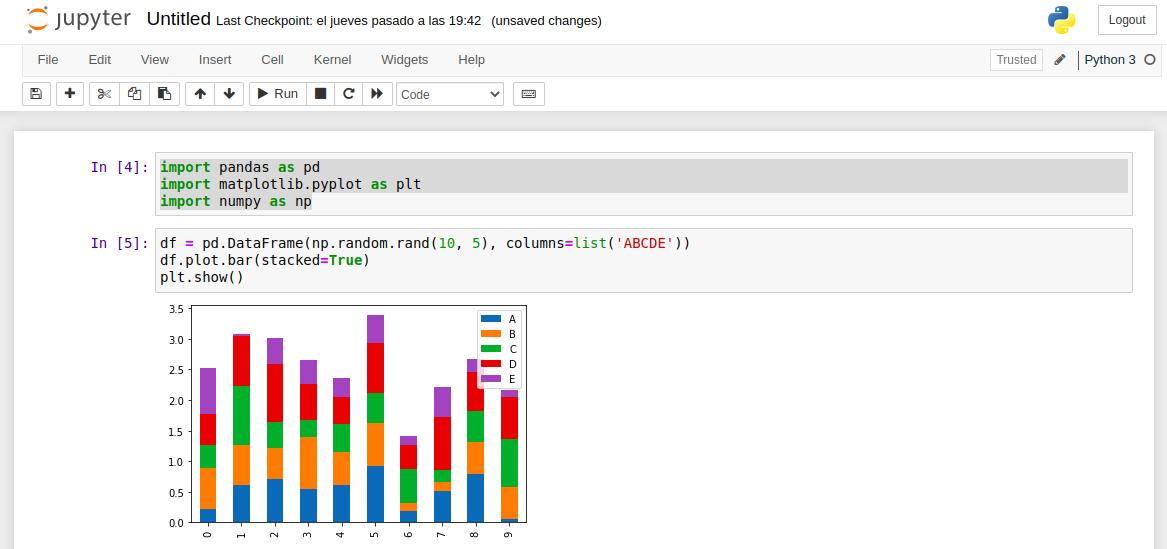Toggle the Trusted notebook indicator

tap(1016, 60)
